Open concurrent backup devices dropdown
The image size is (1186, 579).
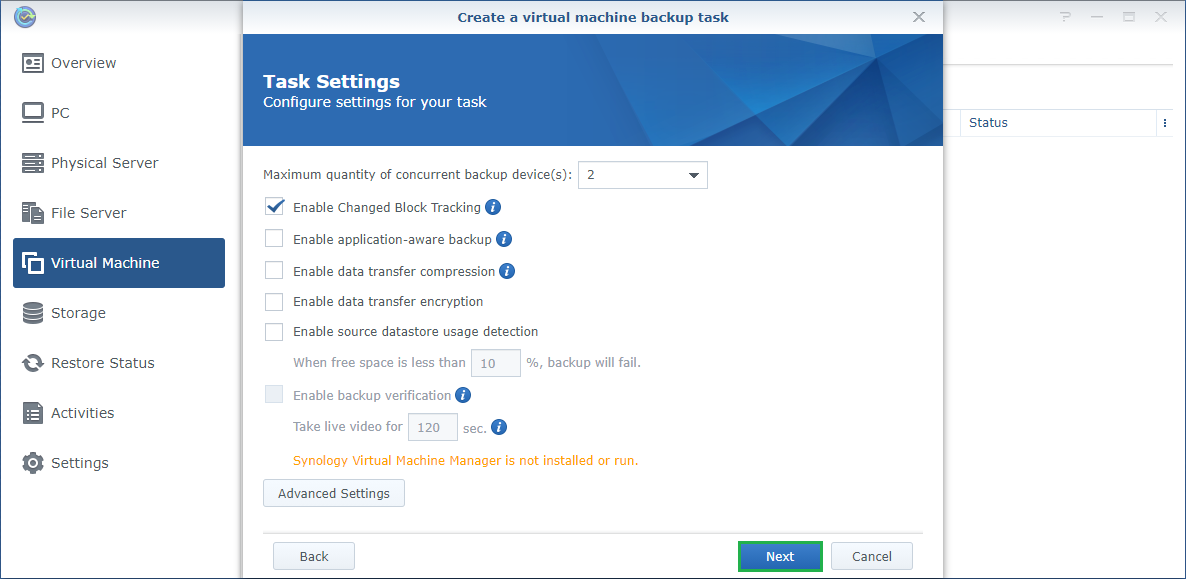(643, 175)
